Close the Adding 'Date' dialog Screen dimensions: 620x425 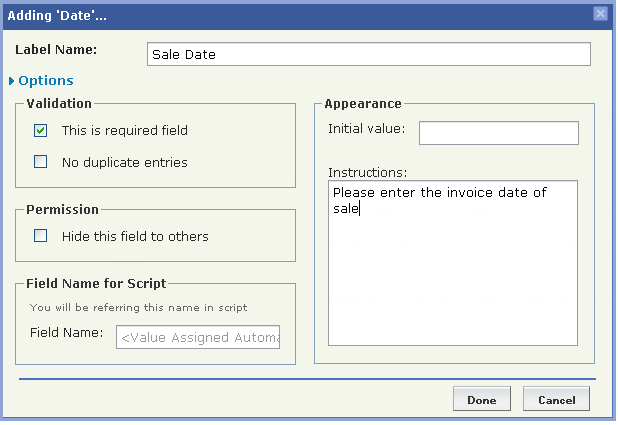coord(600,13)
